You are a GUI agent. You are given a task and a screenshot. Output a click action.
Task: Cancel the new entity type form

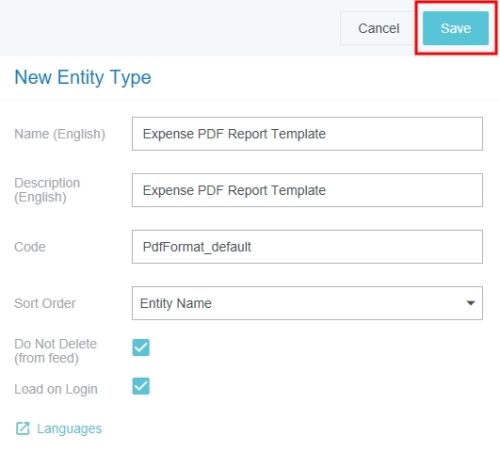pyautogui.click(x=378, y=28)
